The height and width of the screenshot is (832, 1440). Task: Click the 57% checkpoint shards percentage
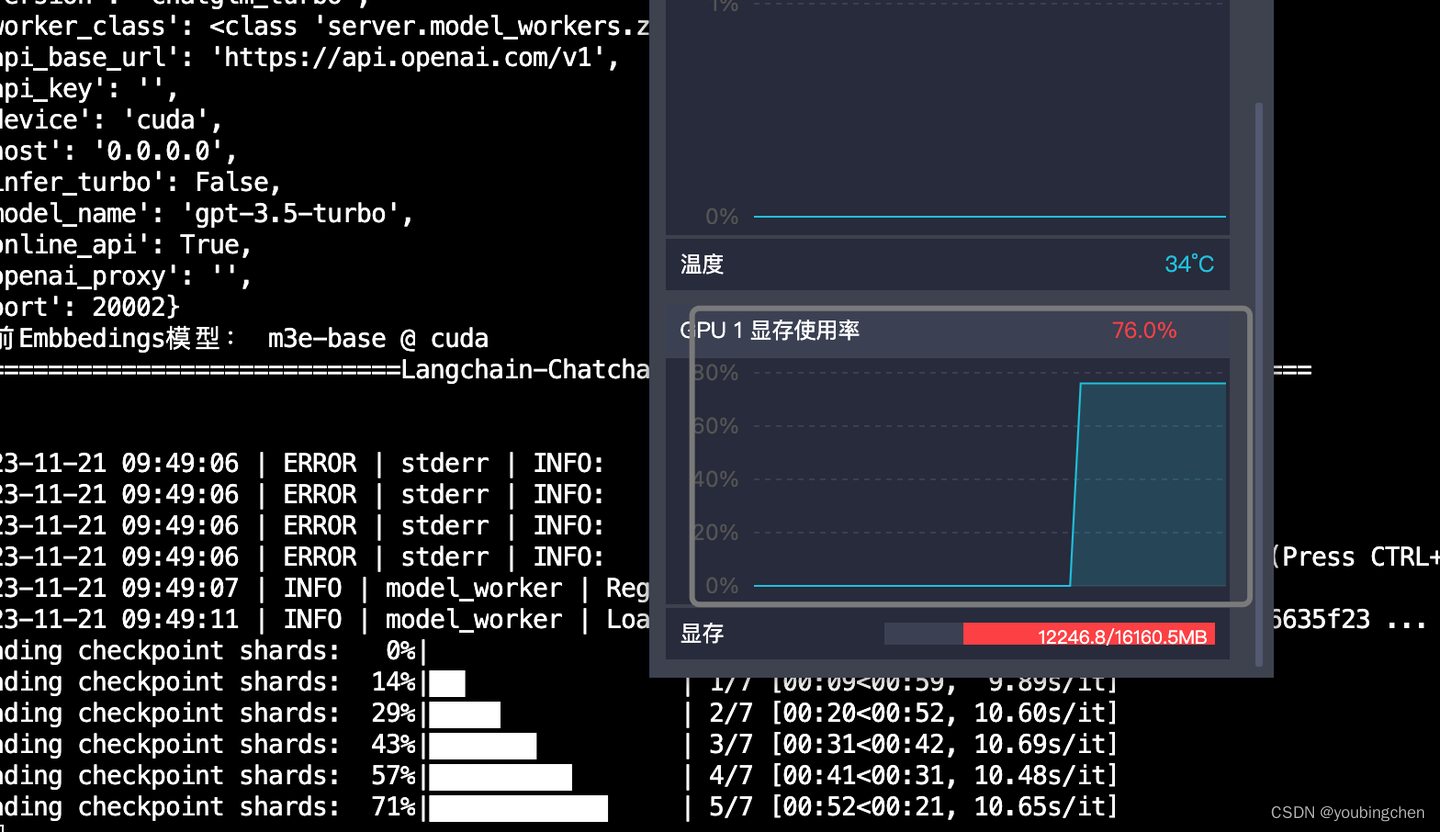coord(393,776)
